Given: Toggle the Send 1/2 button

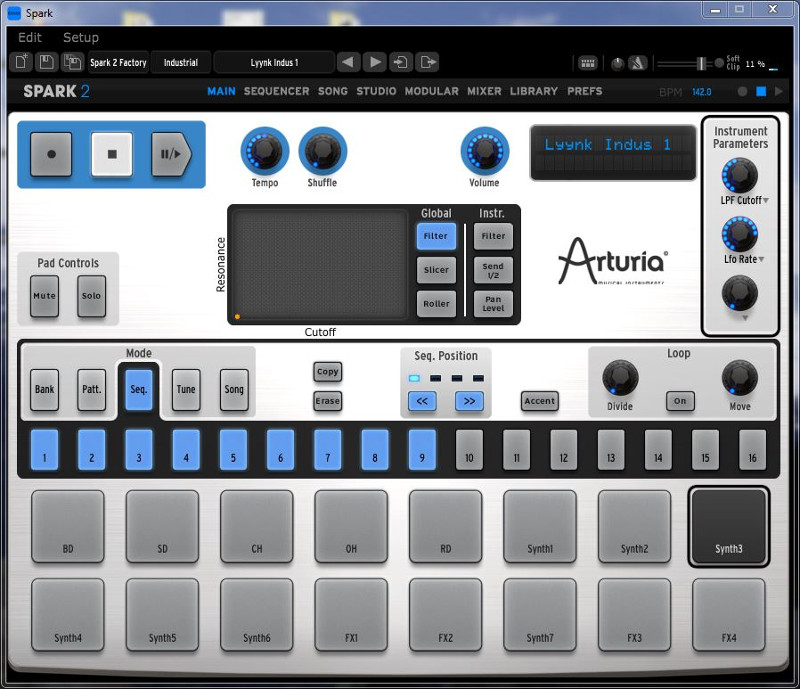Looking at the screenshot, I should pos(493,270).
